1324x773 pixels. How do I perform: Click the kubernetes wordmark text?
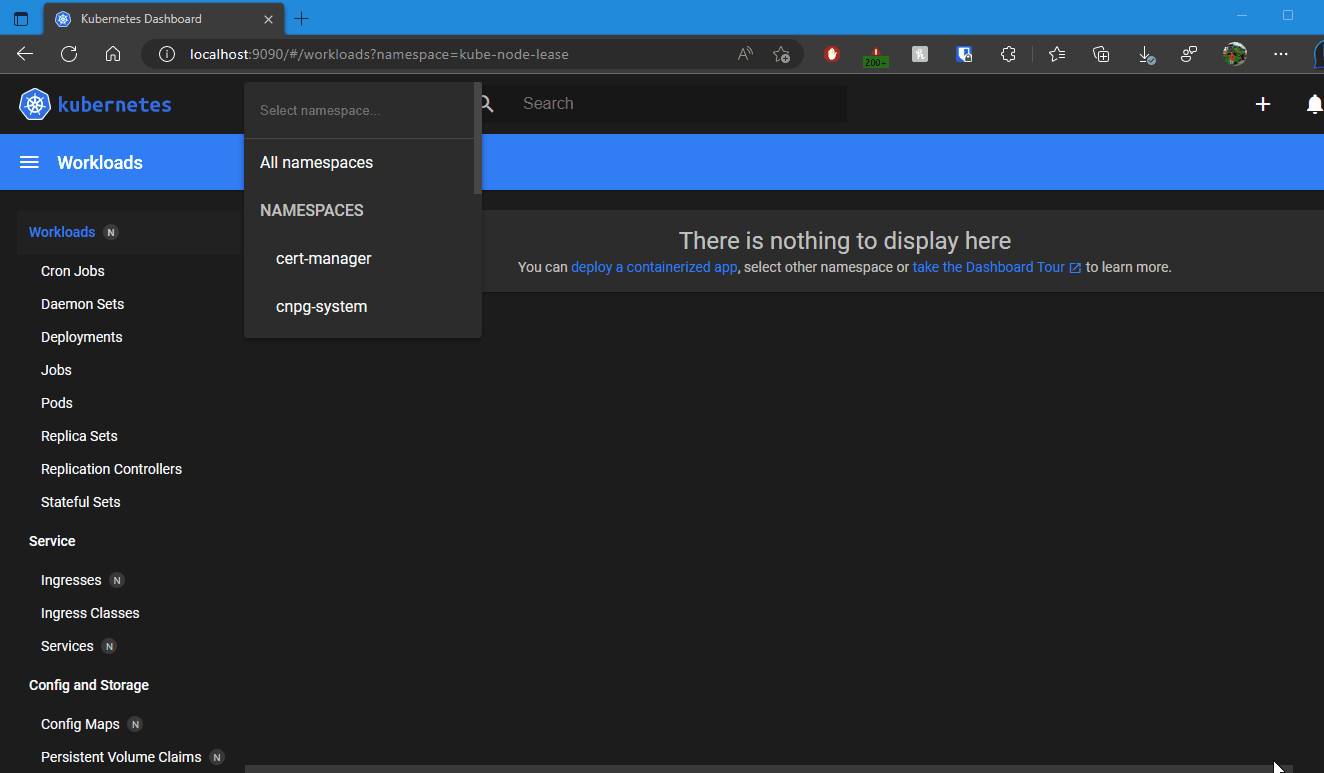115,104
